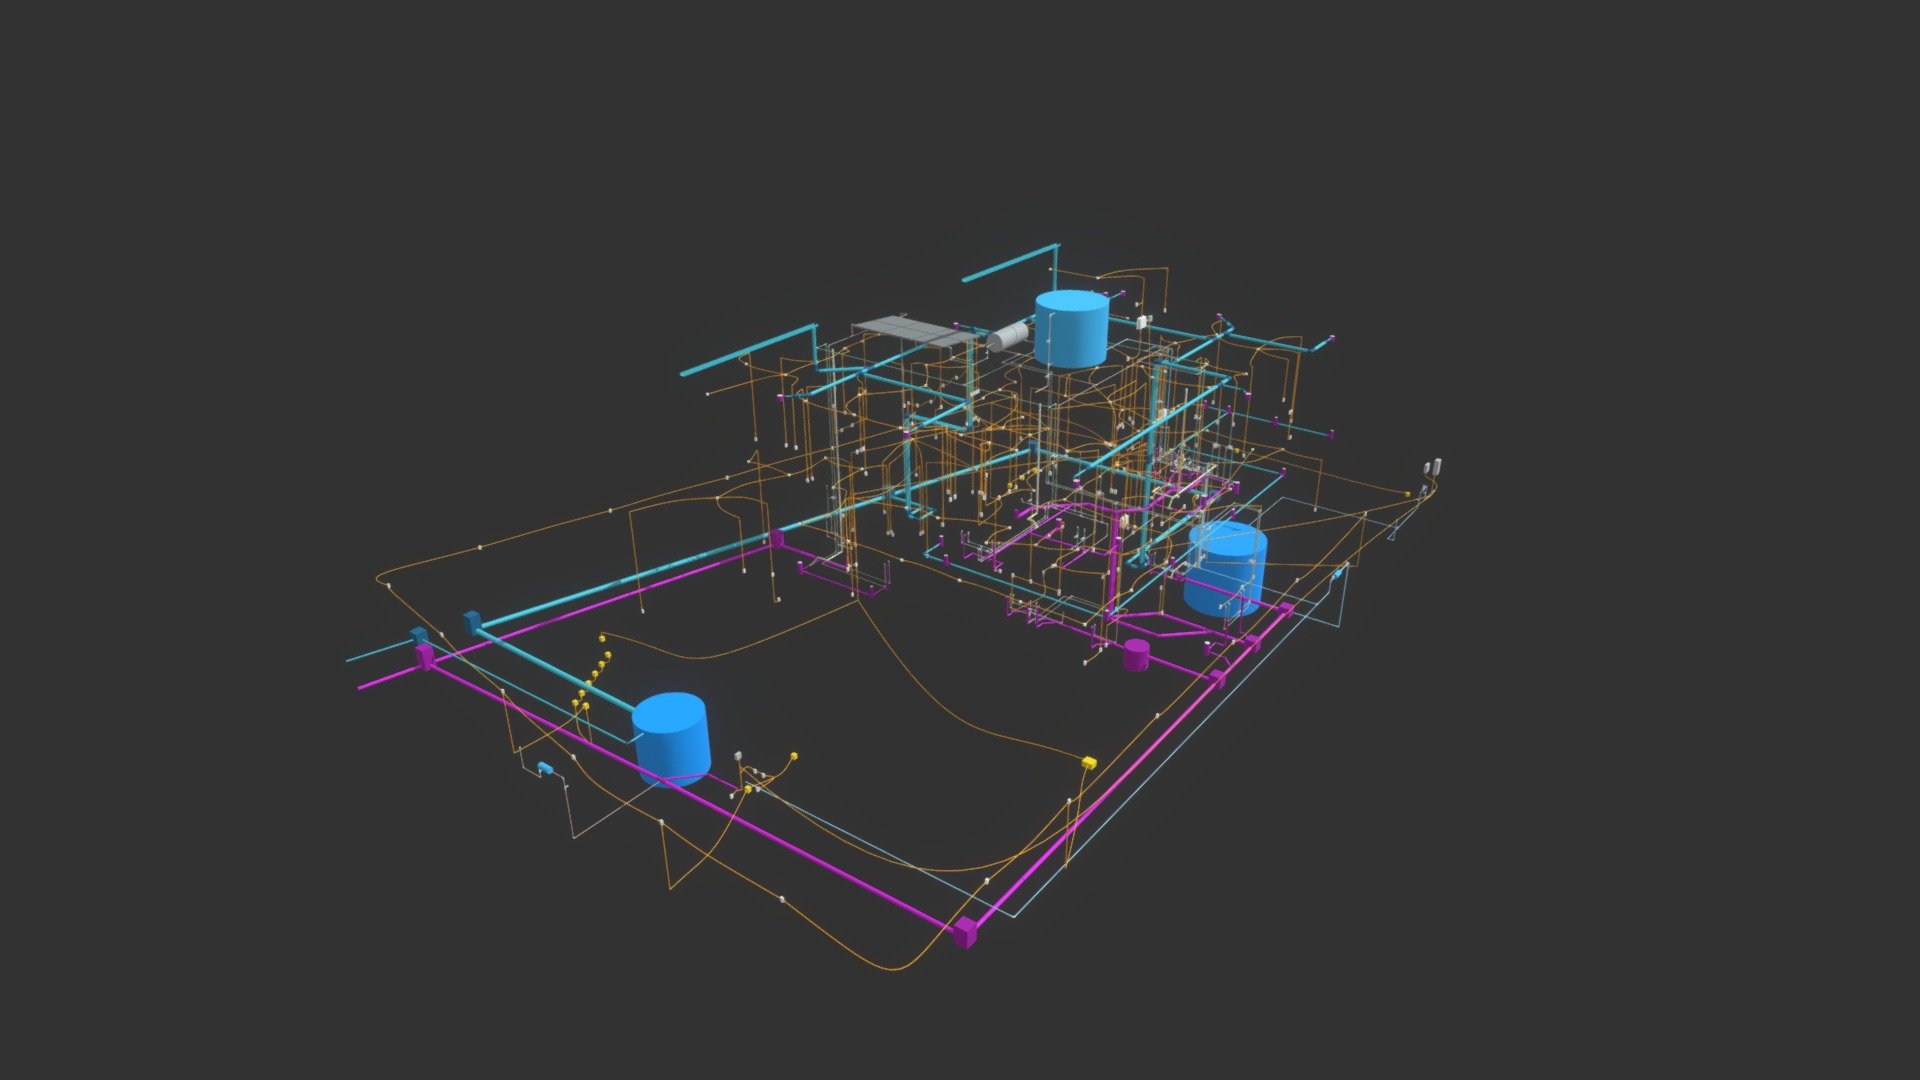Screen dimensions: 1920x1080
Task: Select the blue tank at the lower left
Action: [x=671, y=738]
